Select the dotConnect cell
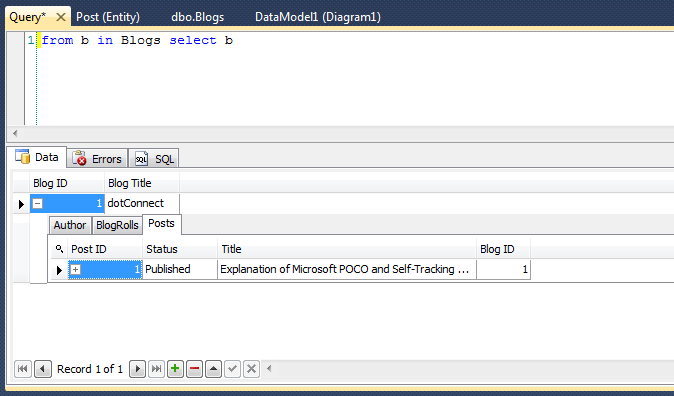 pos(142,203)
